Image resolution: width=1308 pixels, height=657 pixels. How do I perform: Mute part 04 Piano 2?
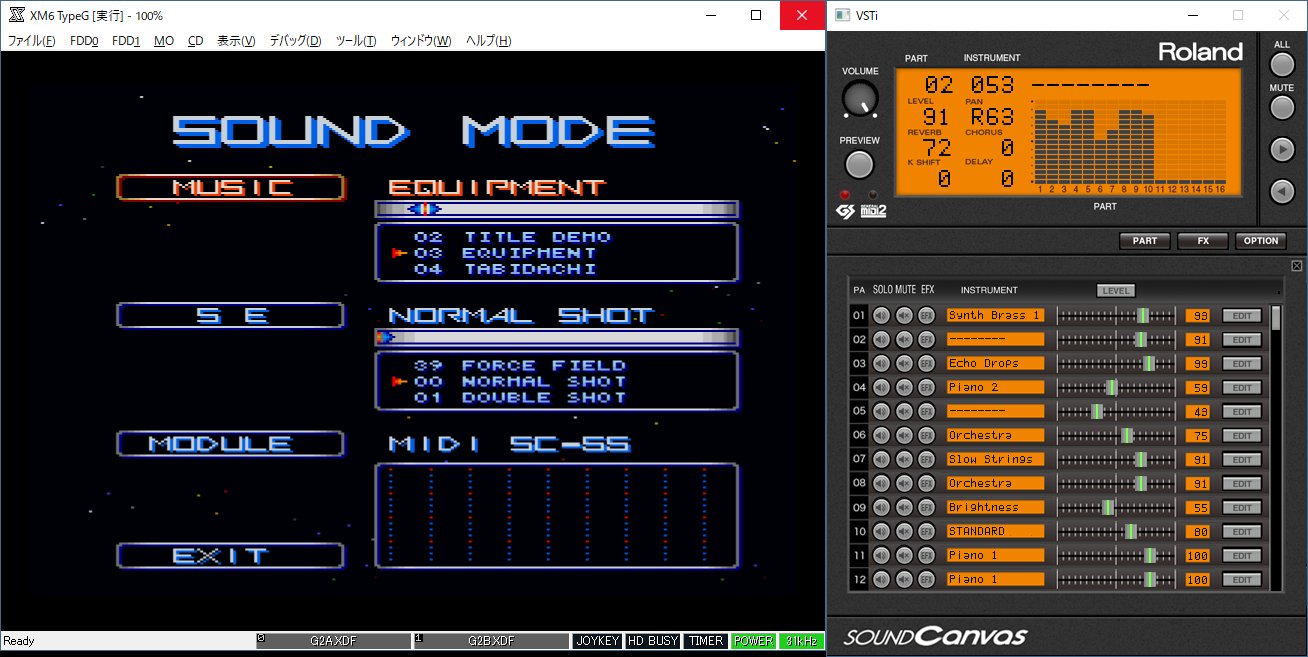(x=904, y=387)
